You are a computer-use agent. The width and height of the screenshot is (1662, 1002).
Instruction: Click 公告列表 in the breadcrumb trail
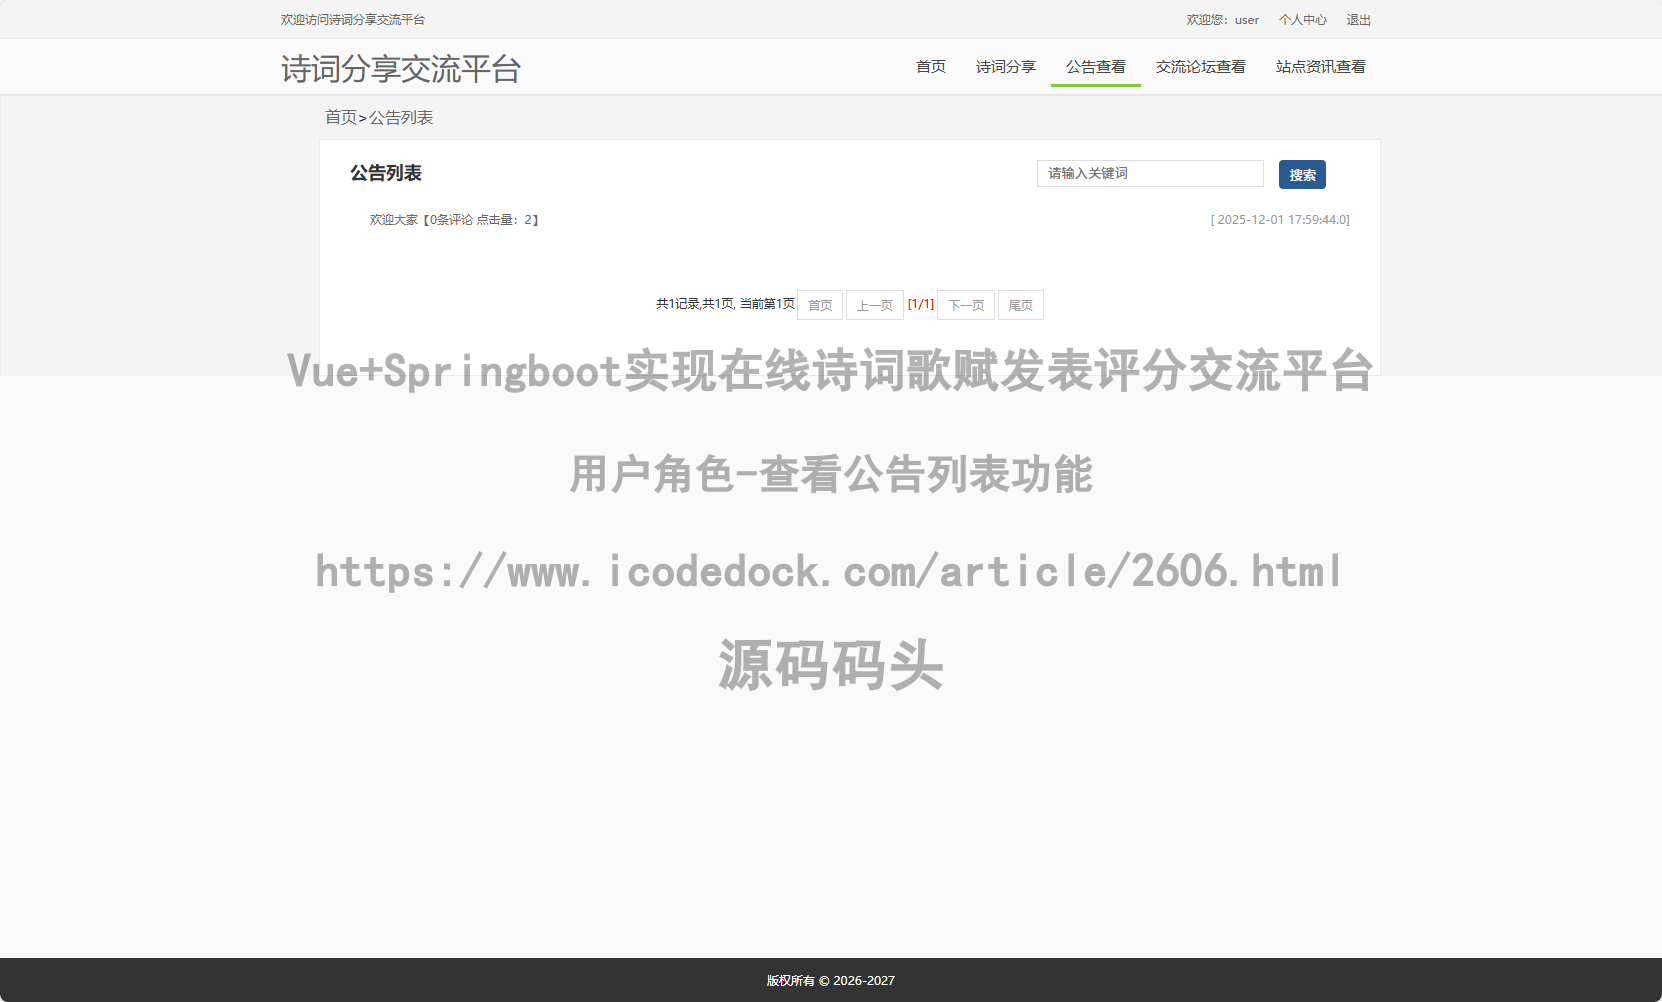click(401, 118)
